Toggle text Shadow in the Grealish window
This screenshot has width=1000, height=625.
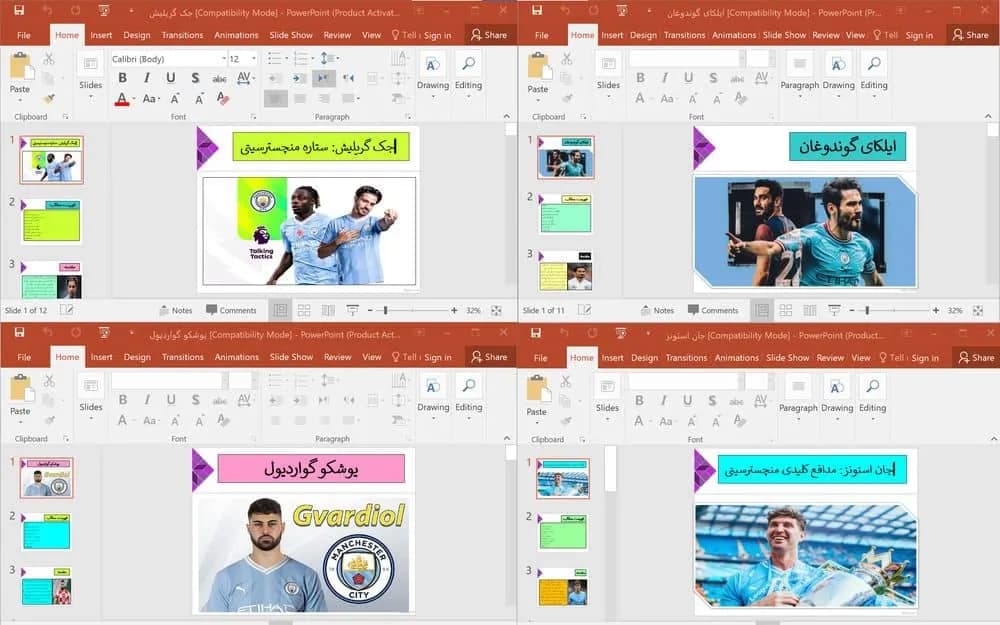195,78
